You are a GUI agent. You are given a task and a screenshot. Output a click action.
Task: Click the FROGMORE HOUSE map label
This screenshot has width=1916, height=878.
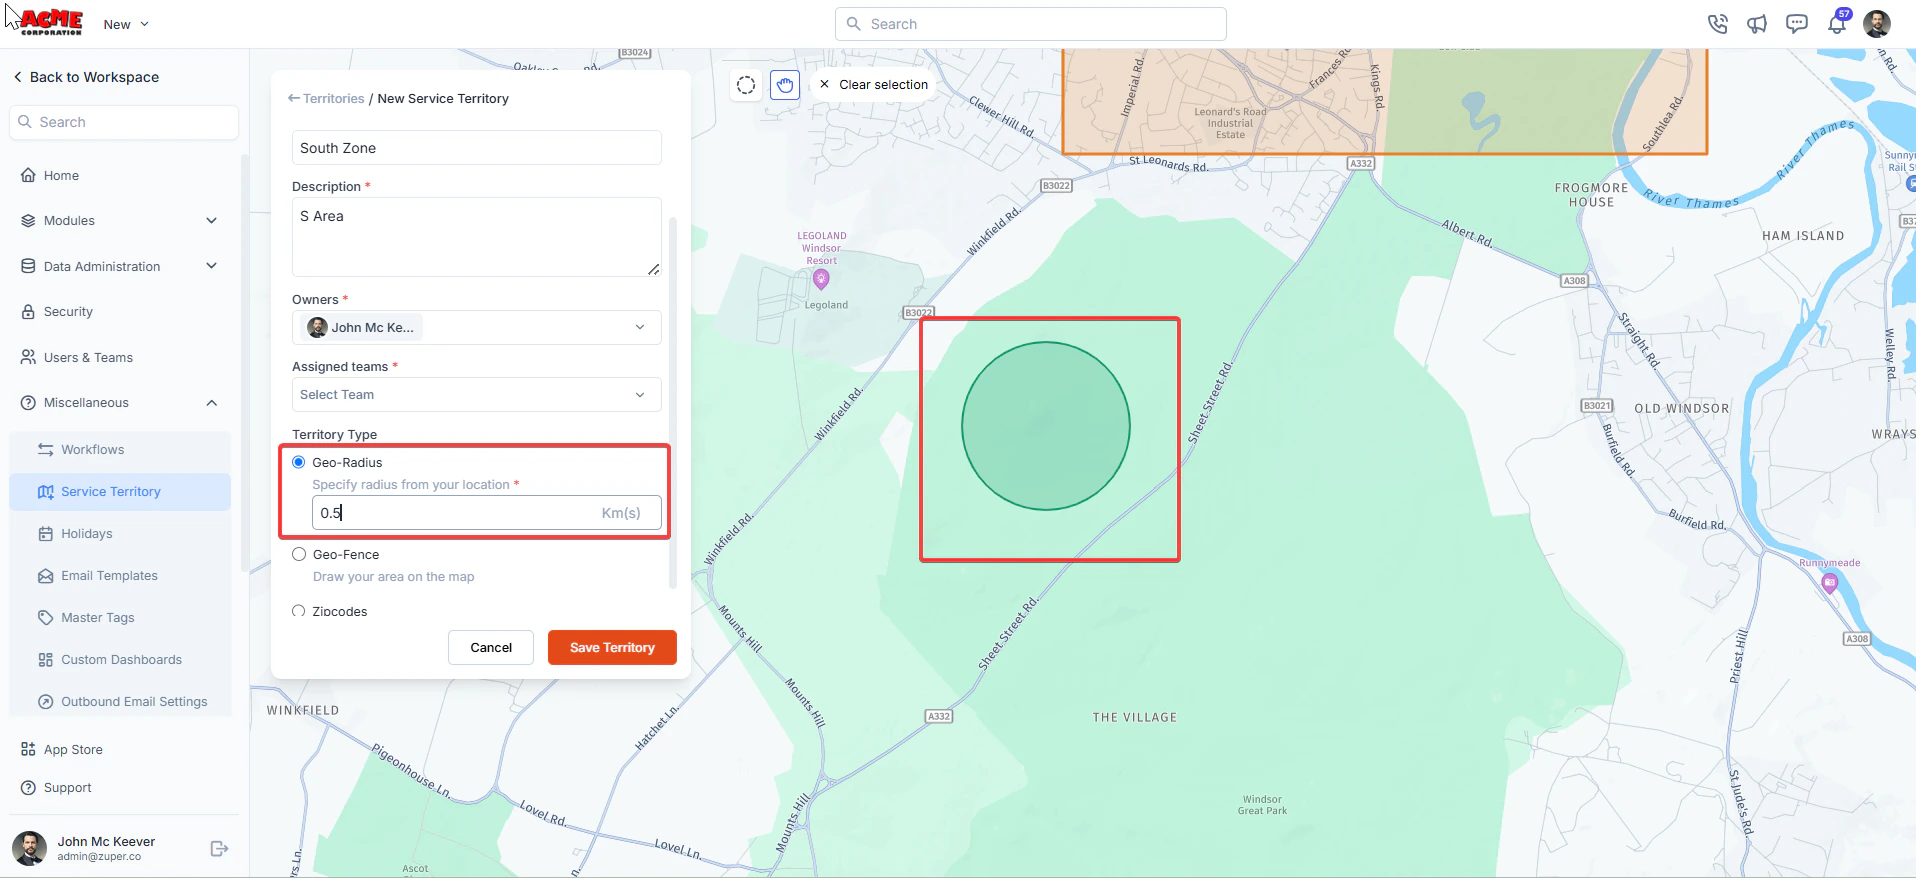pos(1591,195)
